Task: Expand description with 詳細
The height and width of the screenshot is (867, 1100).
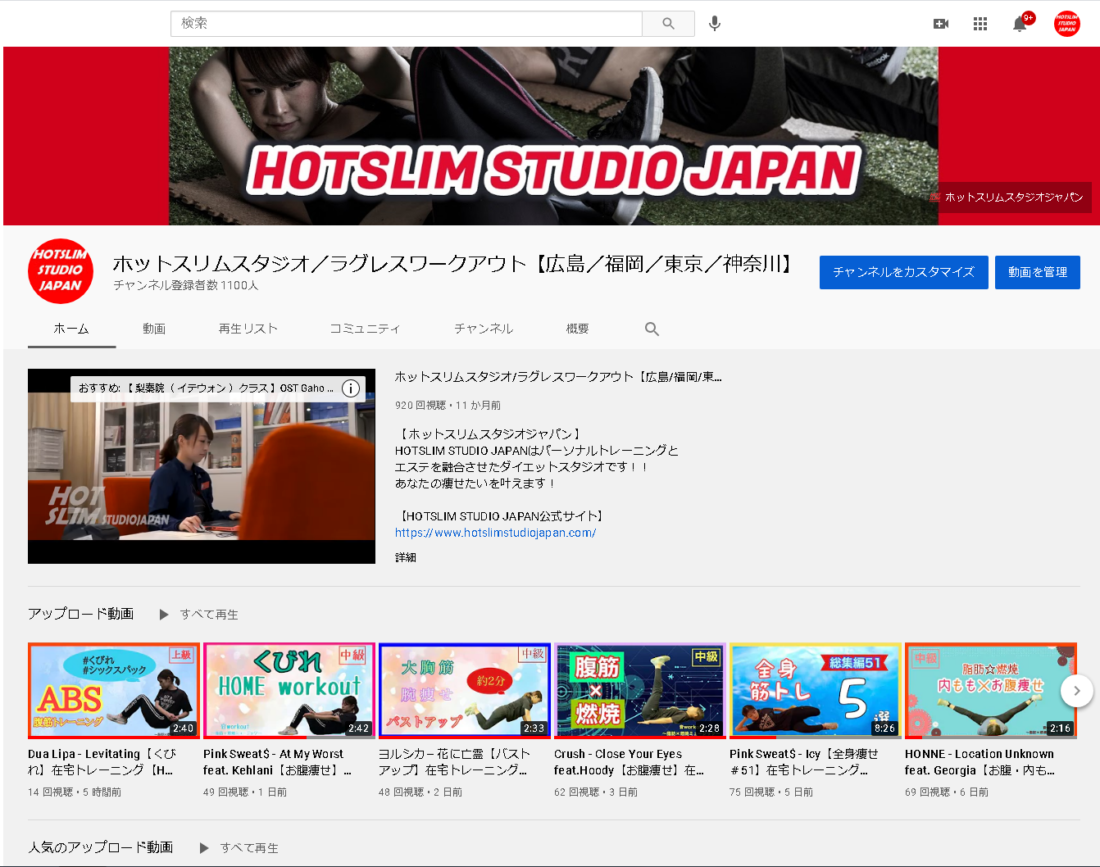Action: [x=405, y=558]
